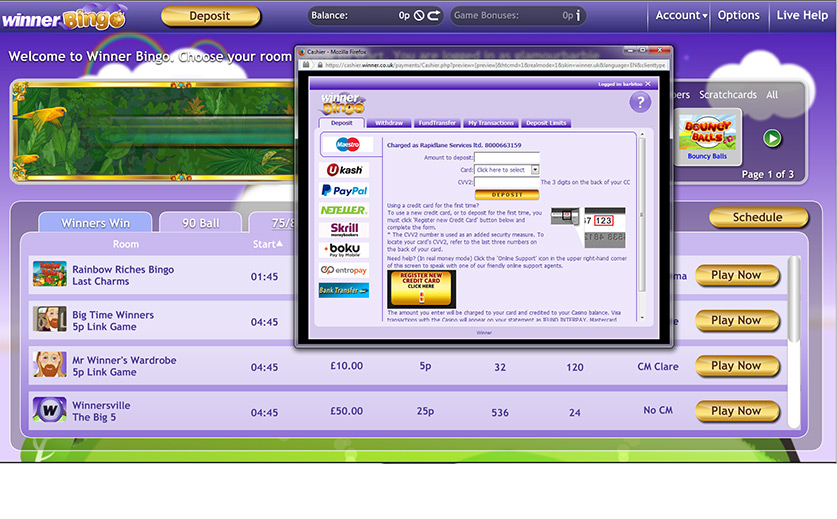The height and width of the screenshot is (519, 837).
Task: Click the green next-page arrow
Action: click(x=772, y=138)
